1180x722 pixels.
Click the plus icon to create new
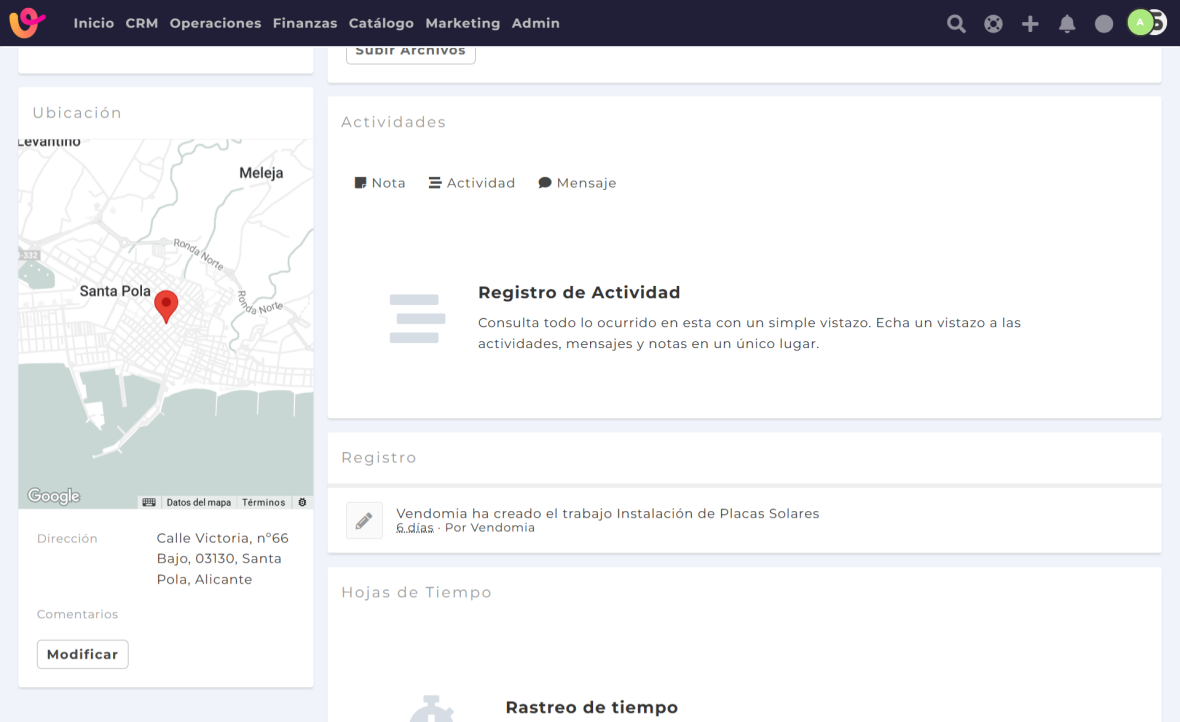point(1030,23)
